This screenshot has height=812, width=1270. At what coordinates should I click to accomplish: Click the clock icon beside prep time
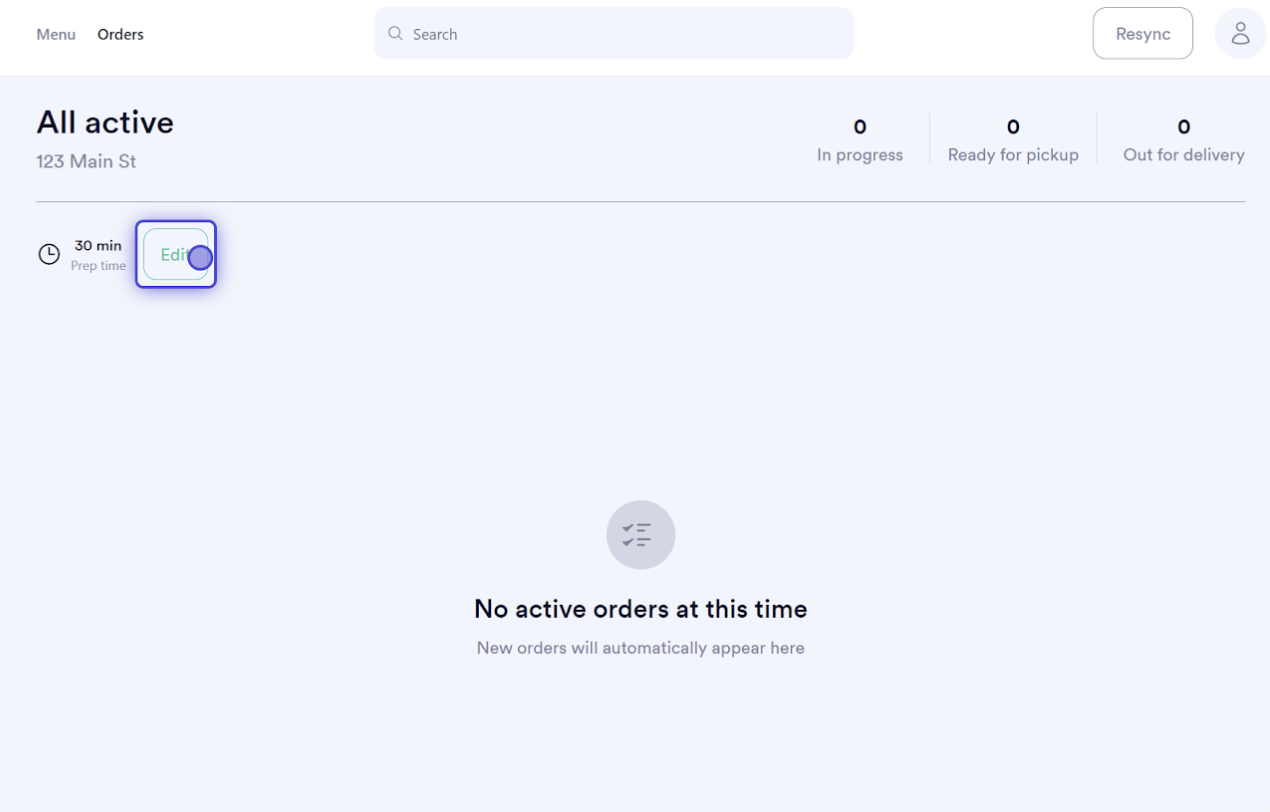49,254
